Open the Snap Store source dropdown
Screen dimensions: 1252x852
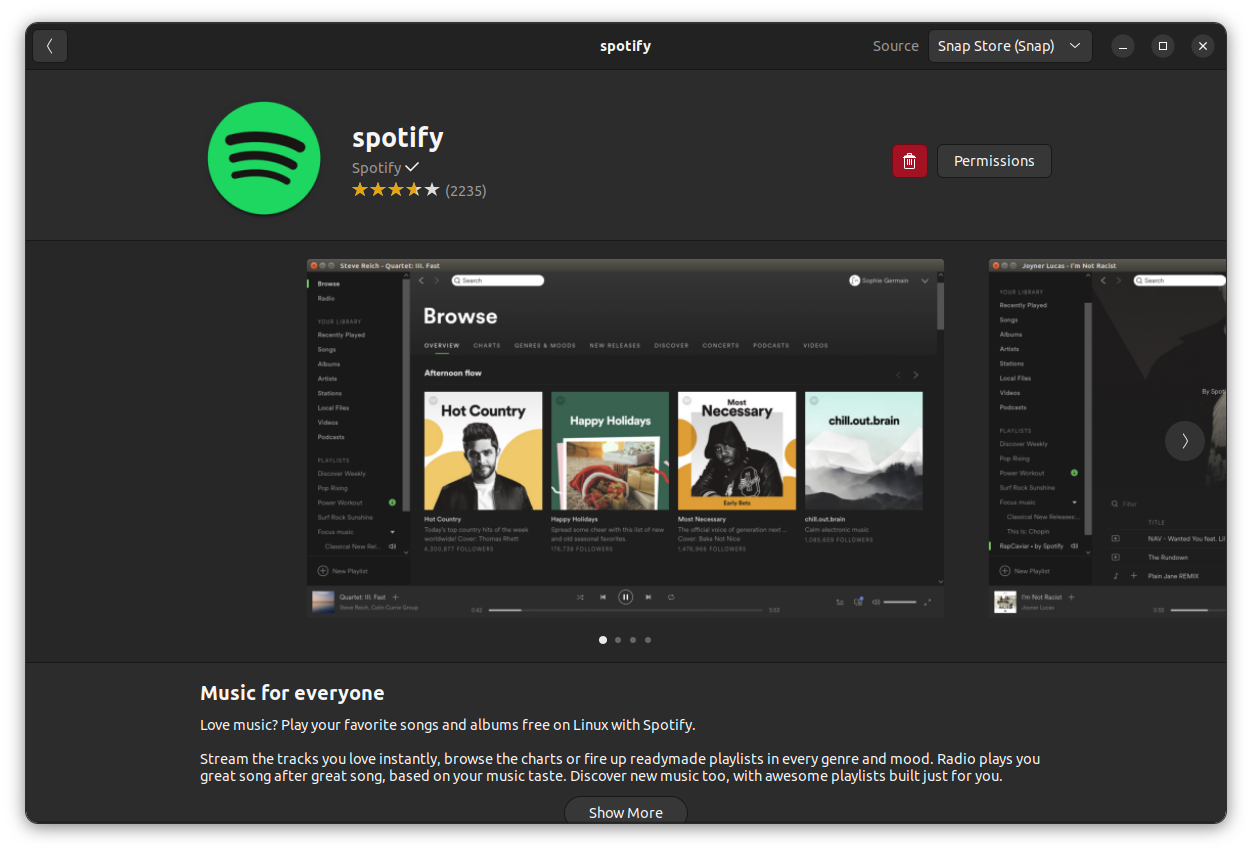1009,45
